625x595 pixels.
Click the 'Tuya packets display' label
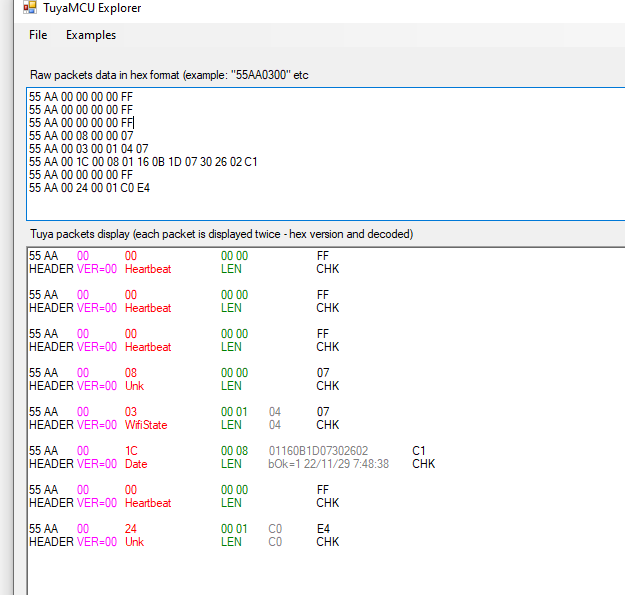click(222, 234)
